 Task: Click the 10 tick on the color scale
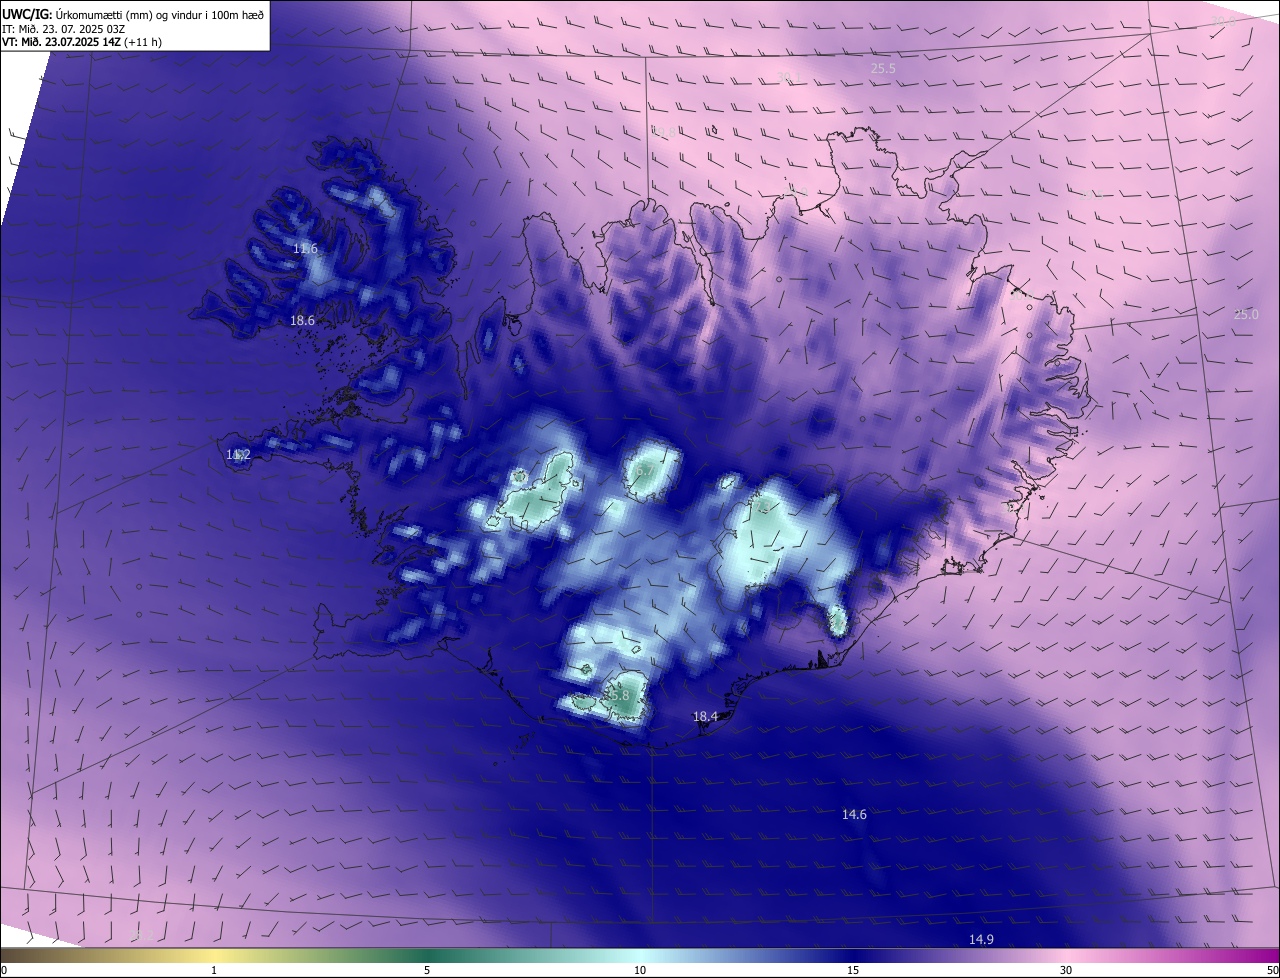tap(640, 970)
